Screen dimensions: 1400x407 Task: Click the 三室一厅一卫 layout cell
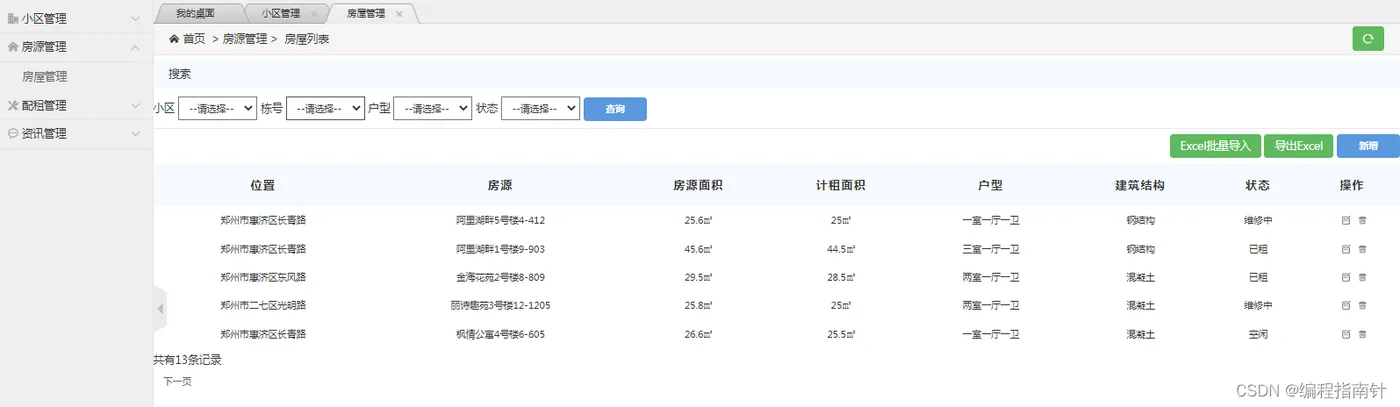tap(990, 249)
